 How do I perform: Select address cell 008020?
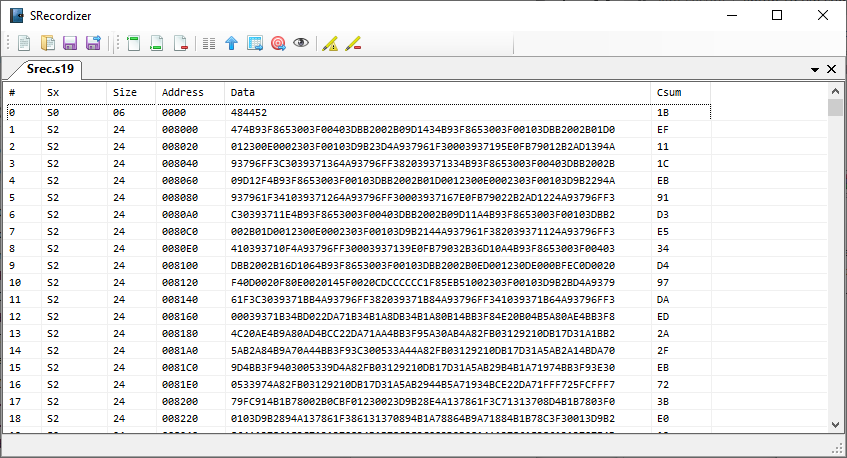coord(180,146)
